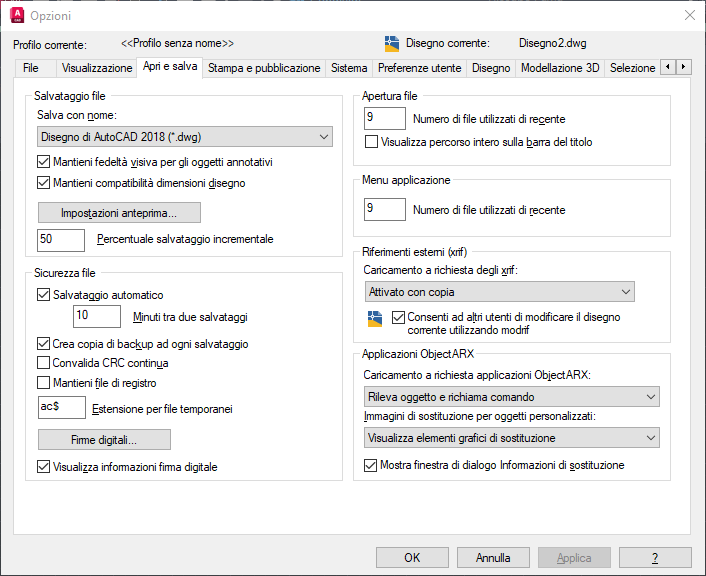Open the Salva con nome format dropdown
Image resolution: width=706 pixels, height=576 pixels.
click(x=184, y=136)
